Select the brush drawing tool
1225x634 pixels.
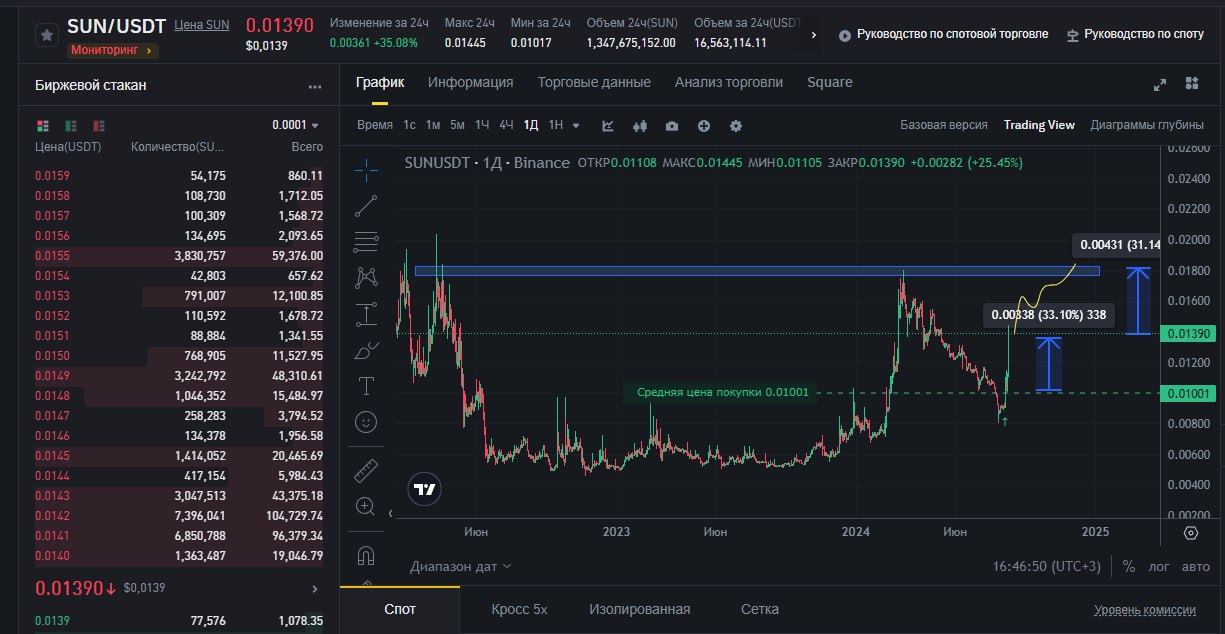[366, 351]
